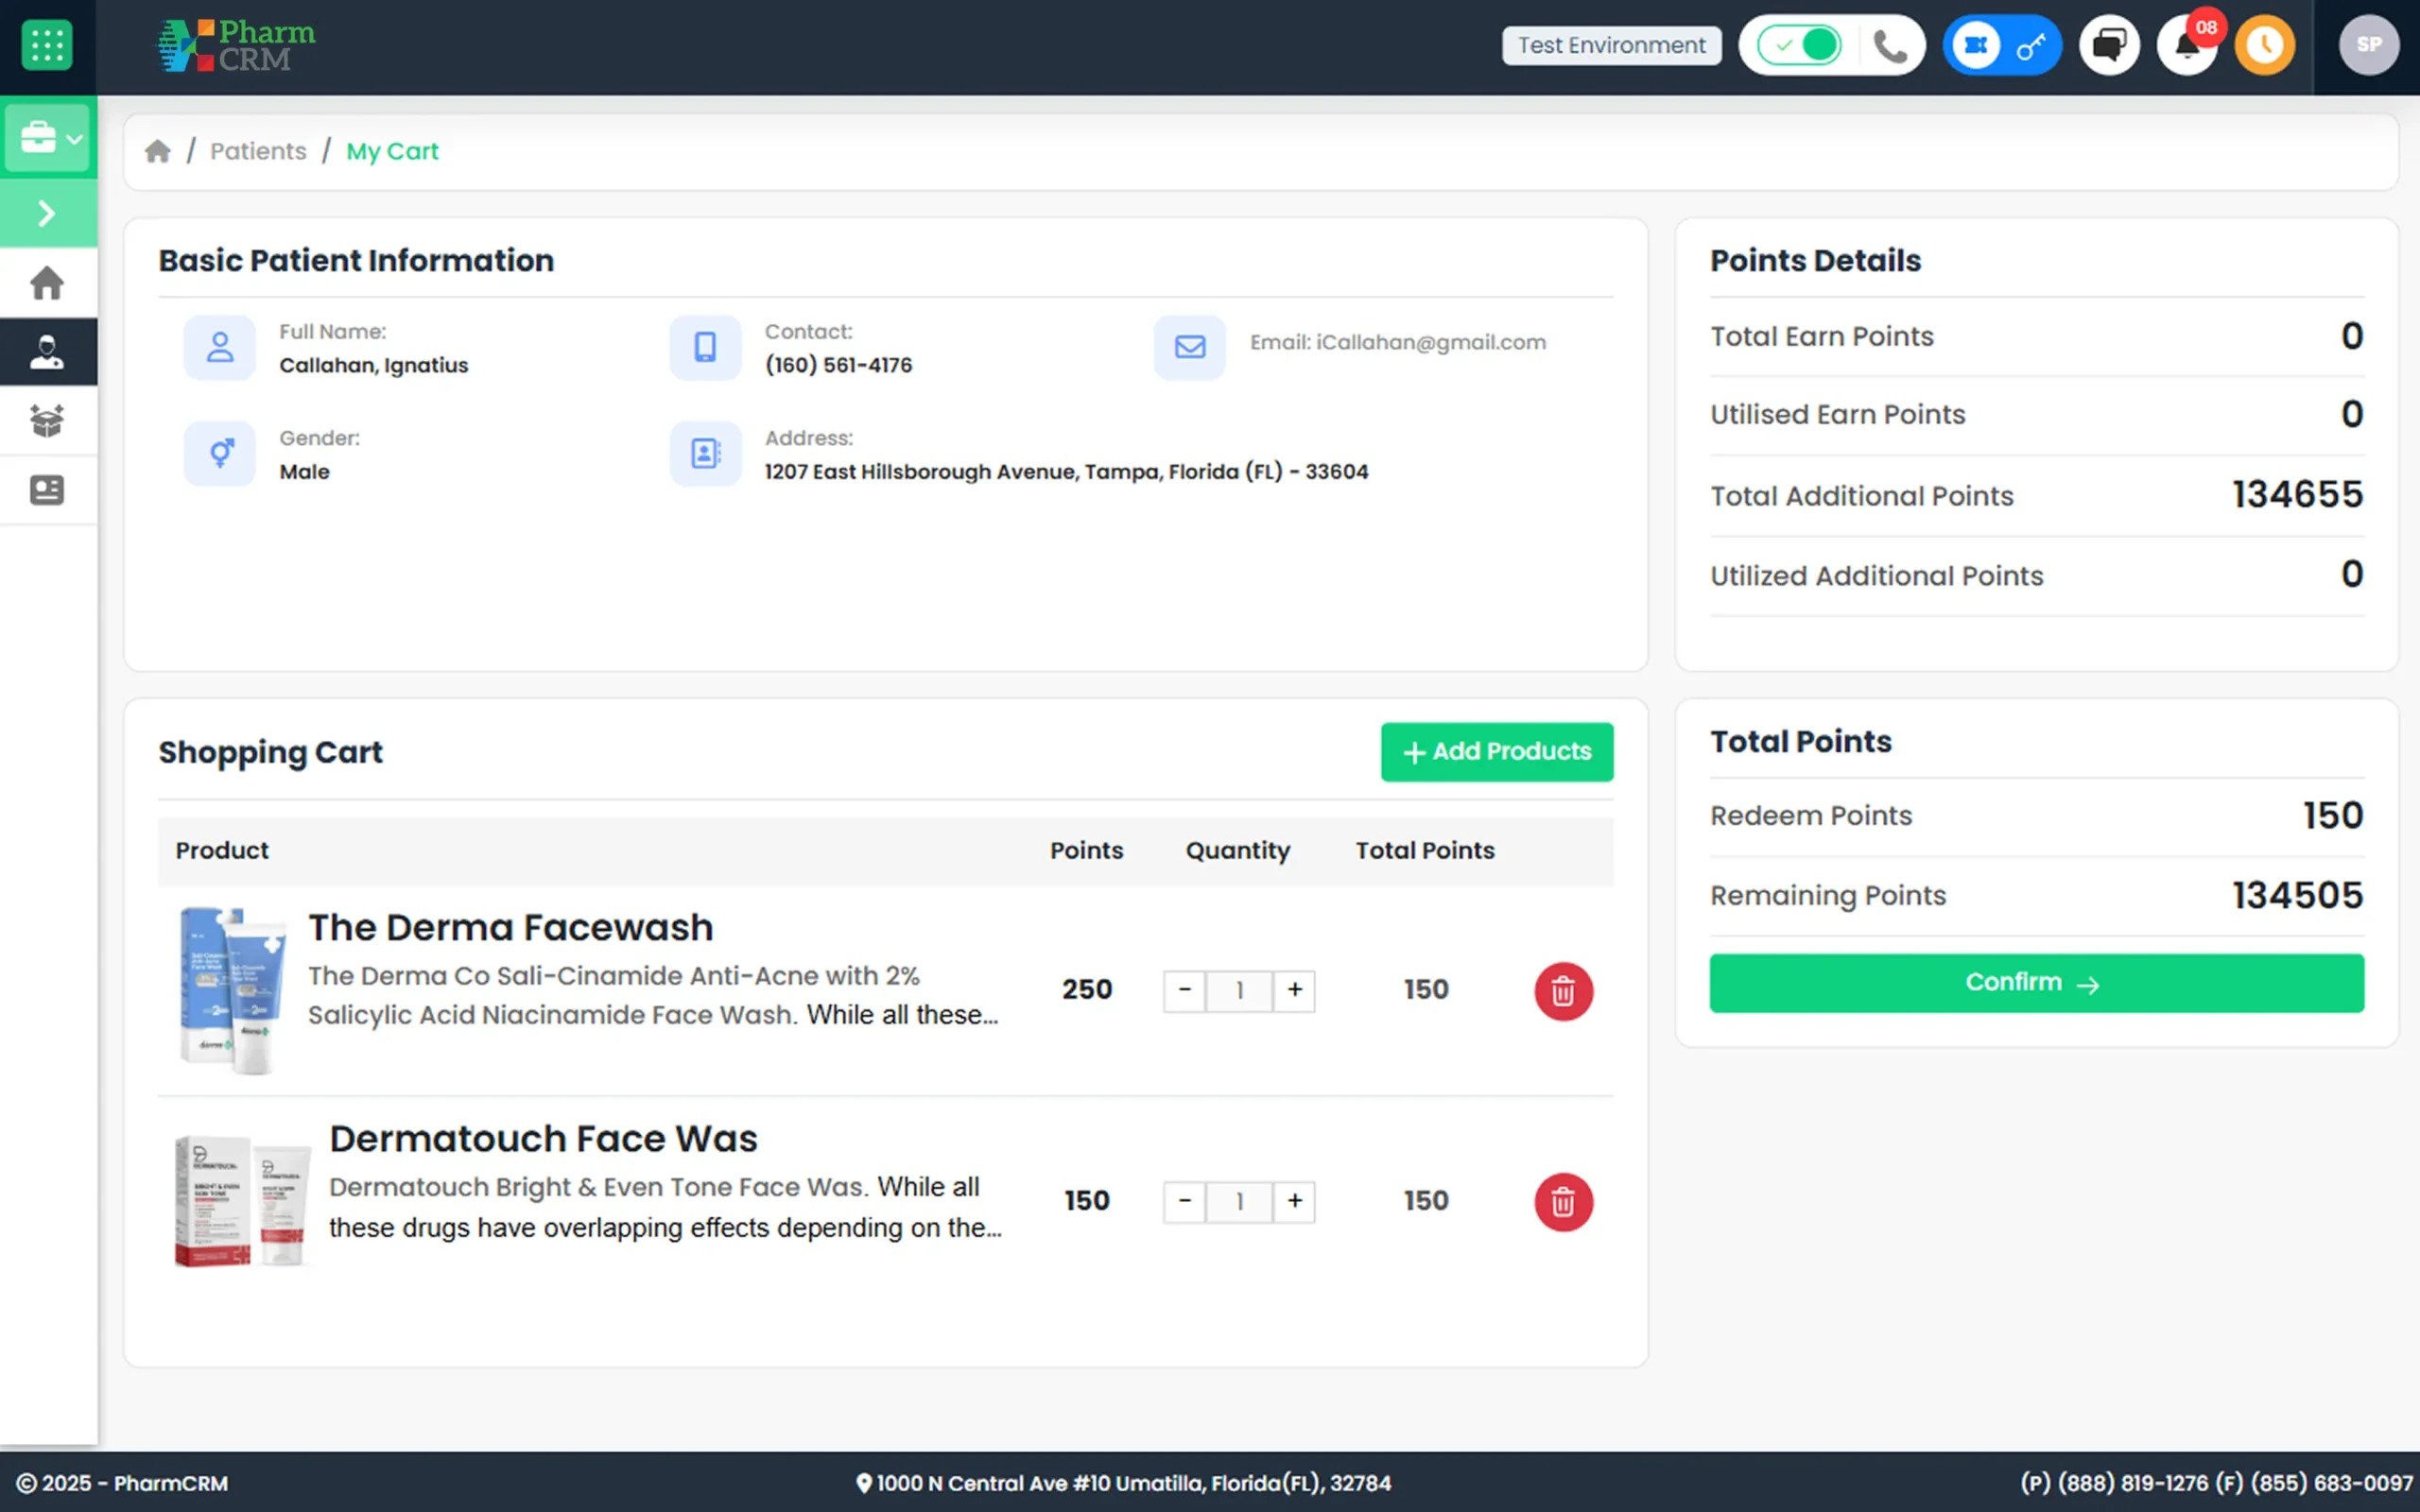Decrease quantity for Dermatouch Face Was
The width and height of the screenshot is (2420, 1512).
[x=1184, y=1201]
